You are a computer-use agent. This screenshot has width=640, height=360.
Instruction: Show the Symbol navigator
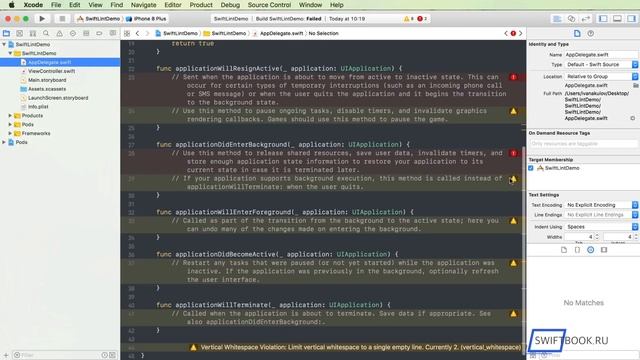click(33, 33)
